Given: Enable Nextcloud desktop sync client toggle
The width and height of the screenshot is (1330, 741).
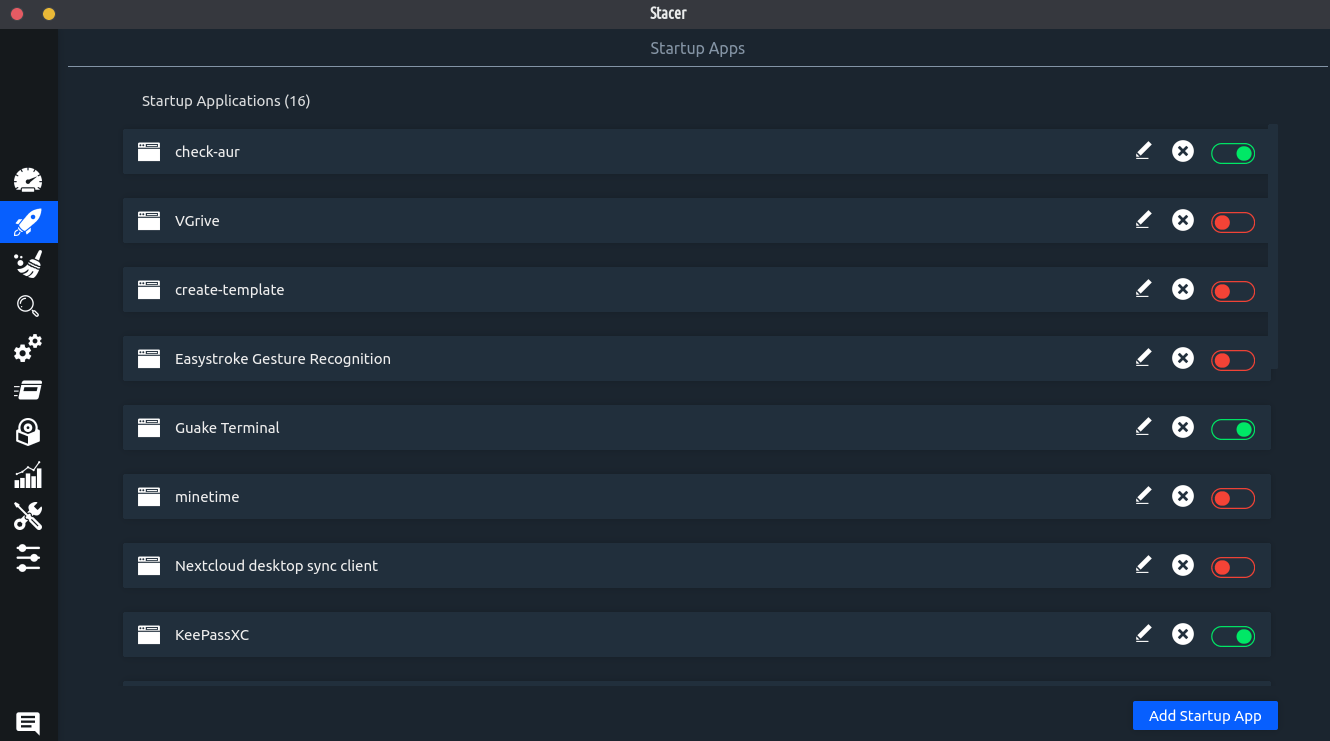Looking at the screenshot, I should click(1232, 567).
